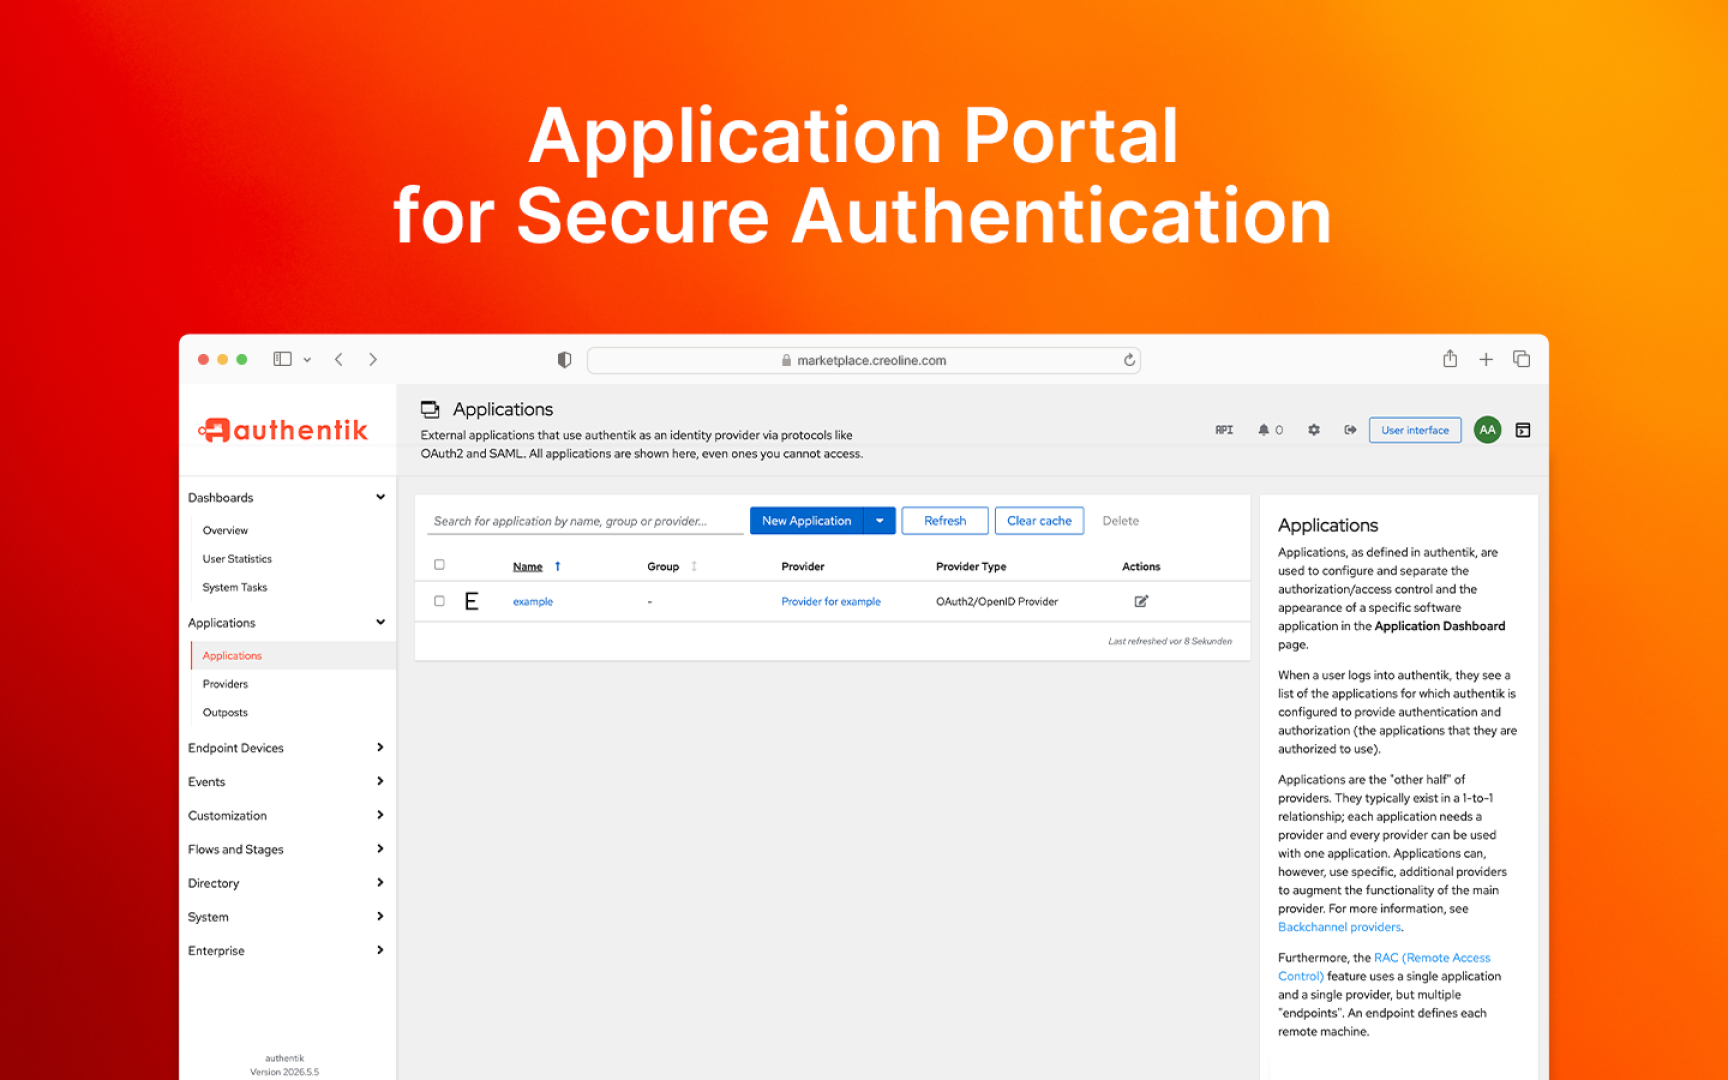Viewport: 1728px width, 1080px height.
Task: Click the Name column ascending arrow
Action: pyautogui.click(x=557, y=566)
